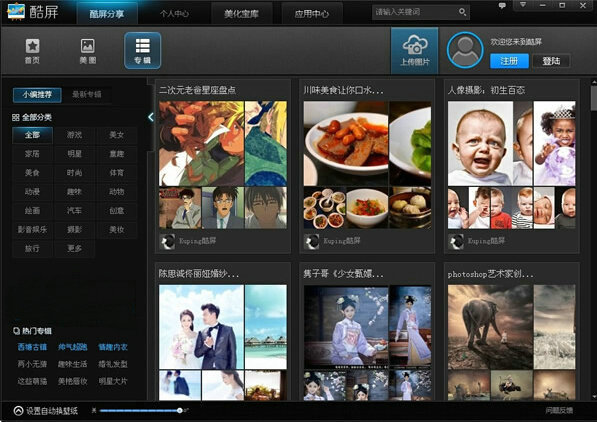
Task: Click the 登陆 login button
Action: click(551, 61)
